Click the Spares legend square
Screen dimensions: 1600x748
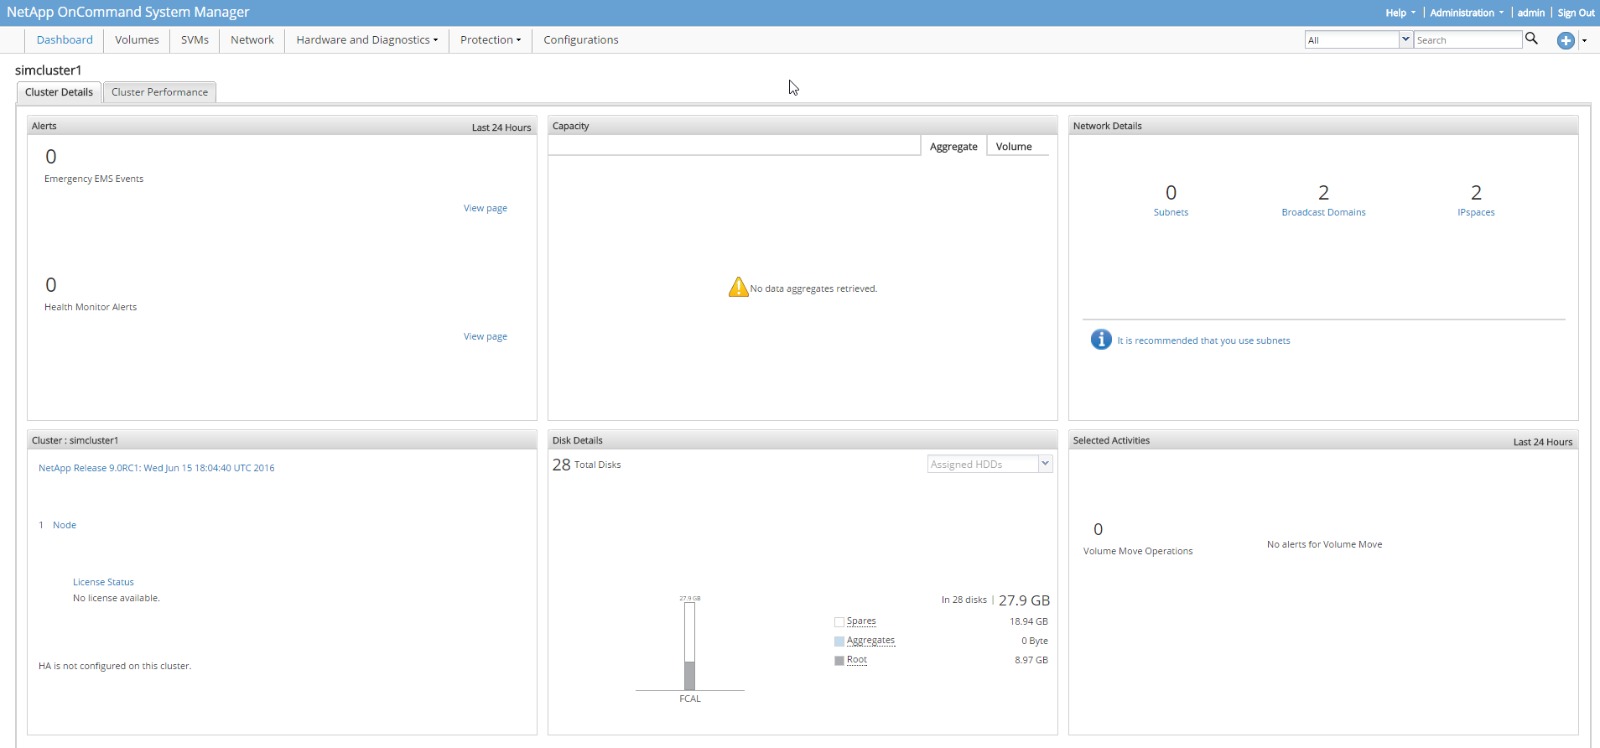[839, 622]
